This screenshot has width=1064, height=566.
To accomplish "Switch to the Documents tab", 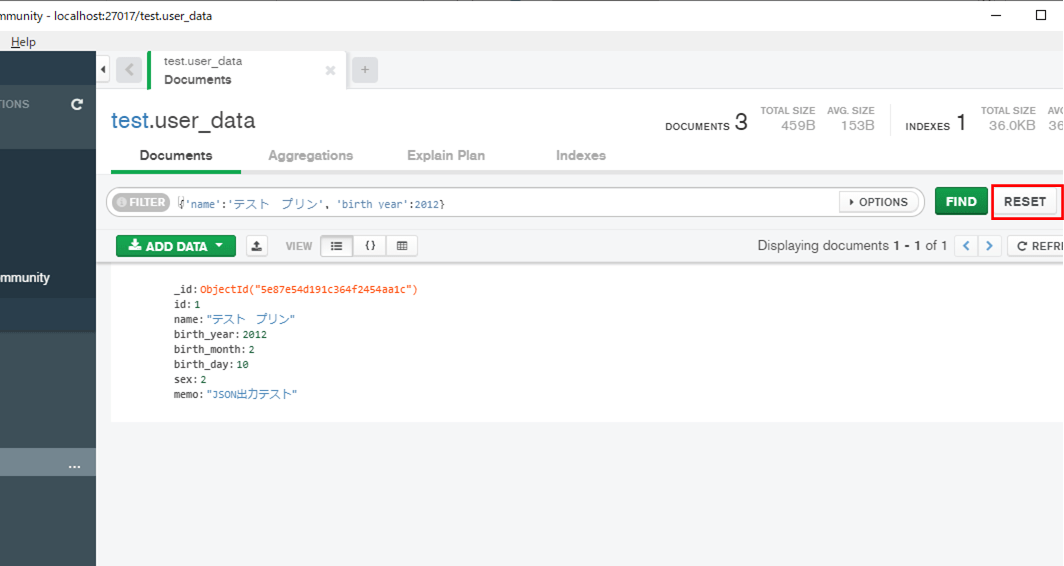I will coord(176,155).
